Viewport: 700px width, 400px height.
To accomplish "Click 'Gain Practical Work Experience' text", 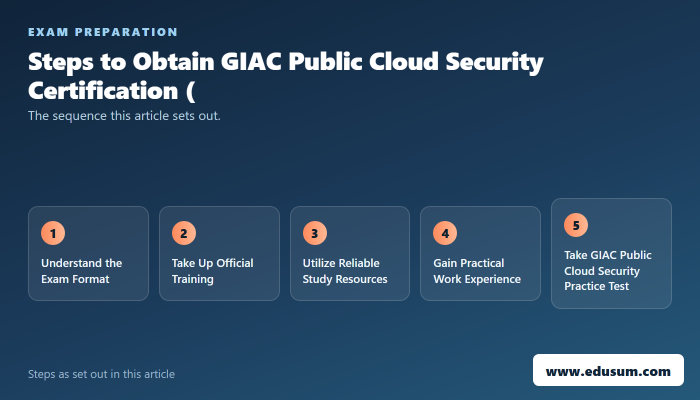I will tap(477, 271).
